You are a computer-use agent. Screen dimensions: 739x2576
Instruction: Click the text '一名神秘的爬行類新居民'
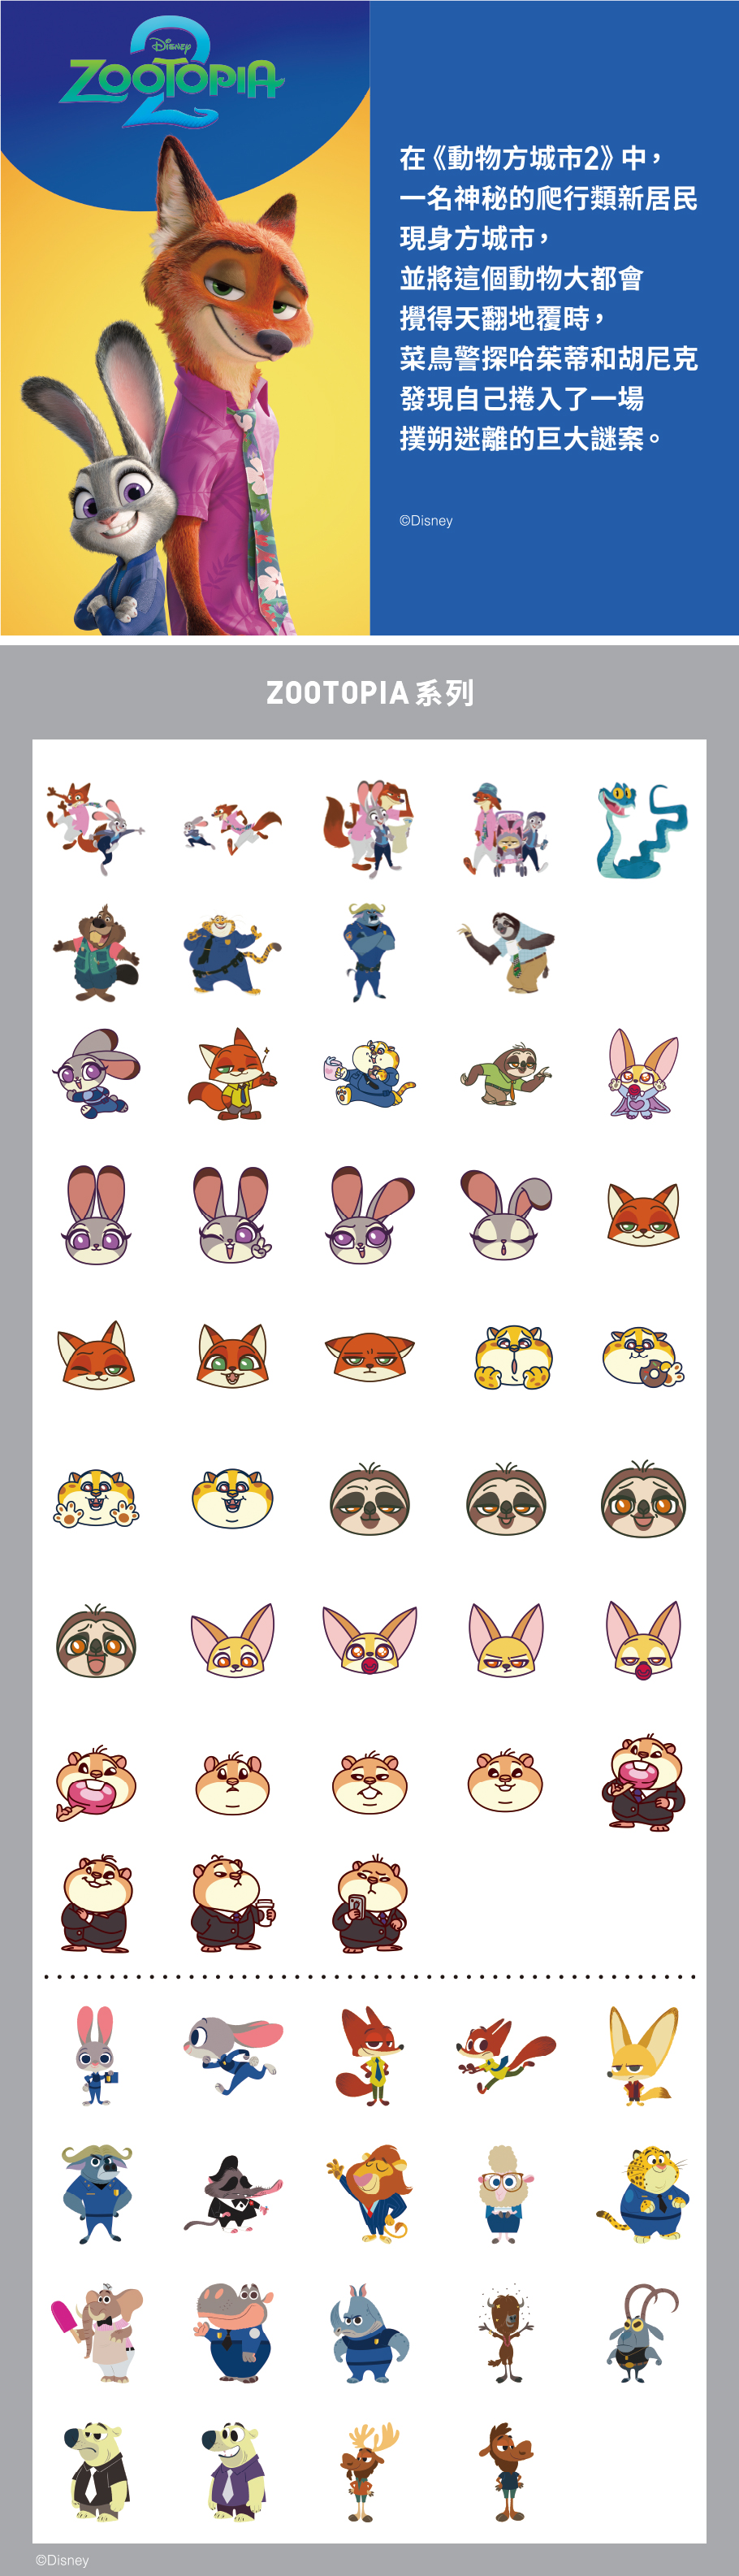click(549, 198)
